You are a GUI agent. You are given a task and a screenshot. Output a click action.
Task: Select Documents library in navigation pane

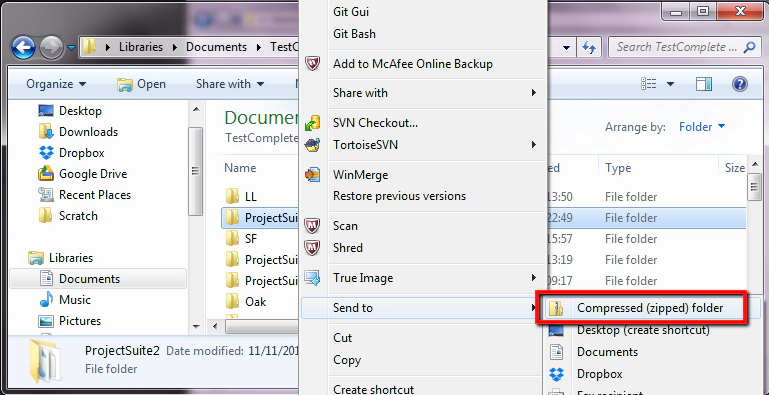99,279
